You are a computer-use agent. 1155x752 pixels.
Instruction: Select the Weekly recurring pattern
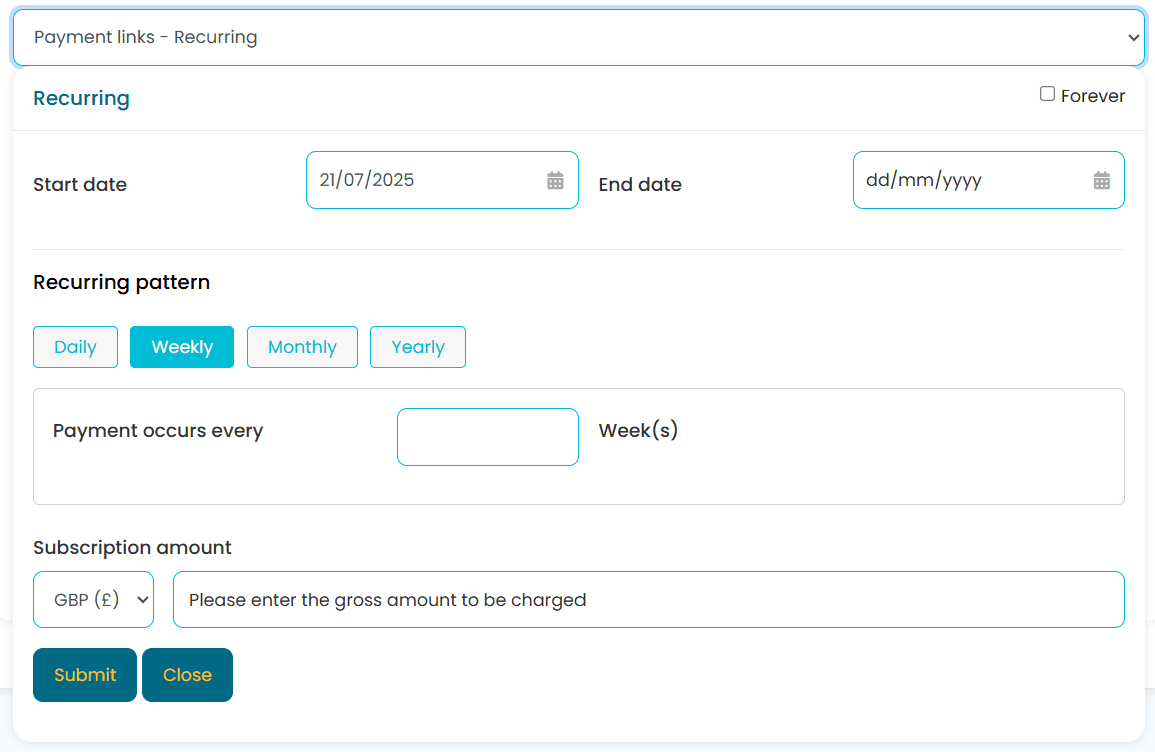[181, 347]
